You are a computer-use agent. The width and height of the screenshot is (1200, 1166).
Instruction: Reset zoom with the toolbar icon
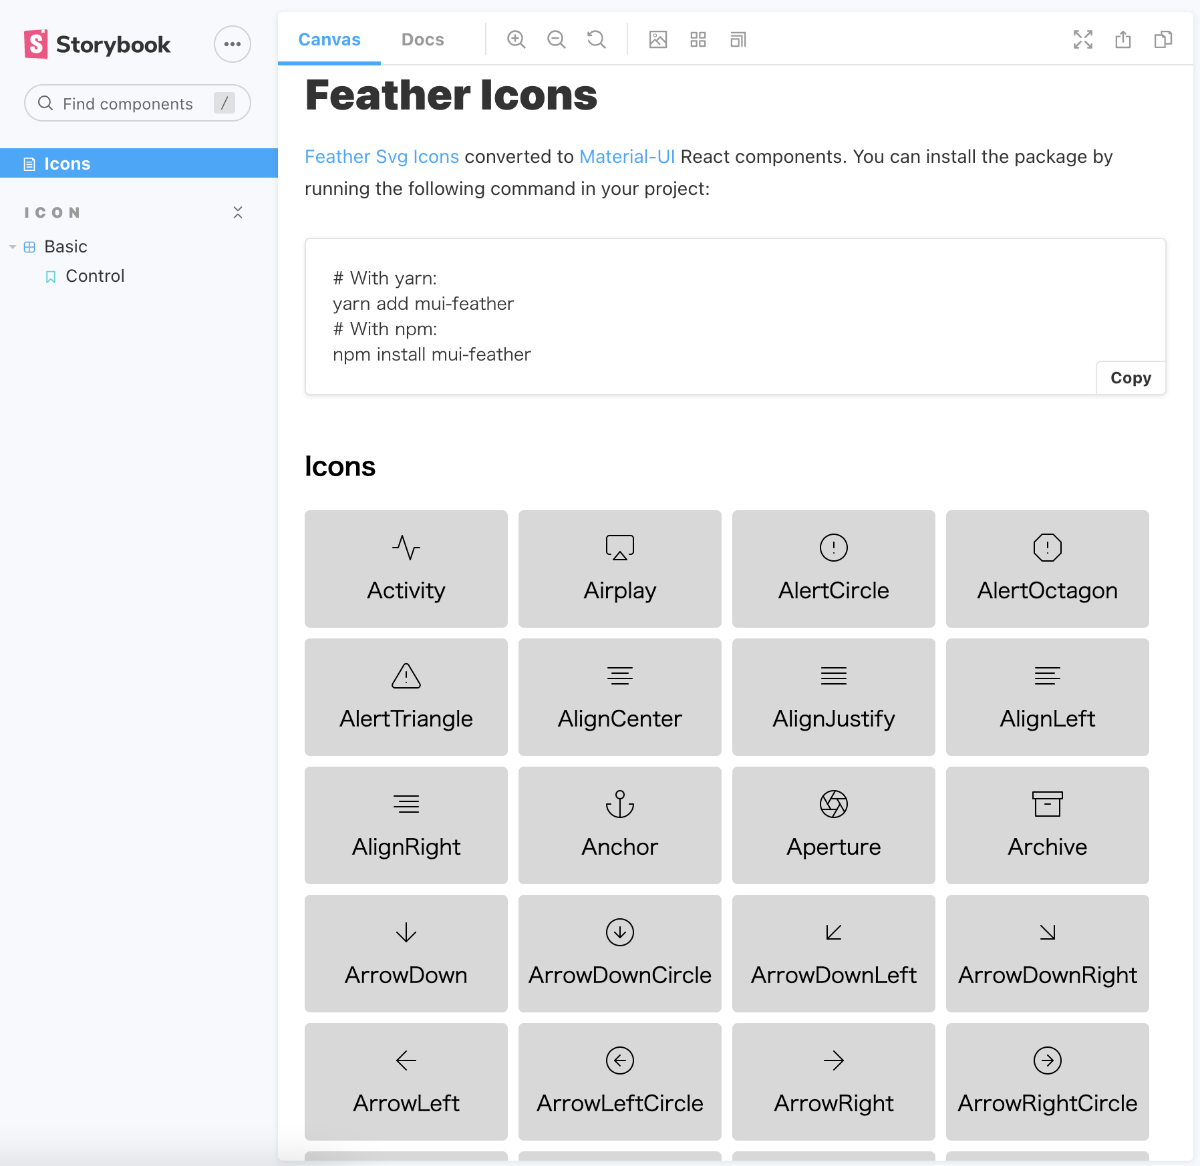[x=596, y=40]
